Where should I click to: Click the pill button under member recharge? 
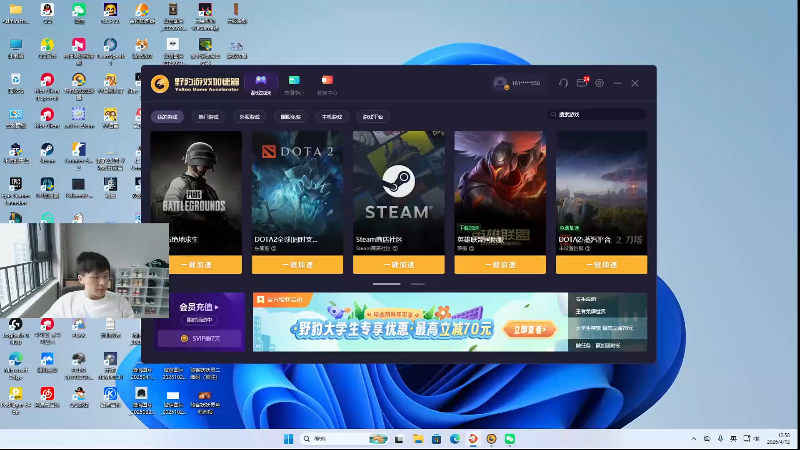[x=199, y=320]
